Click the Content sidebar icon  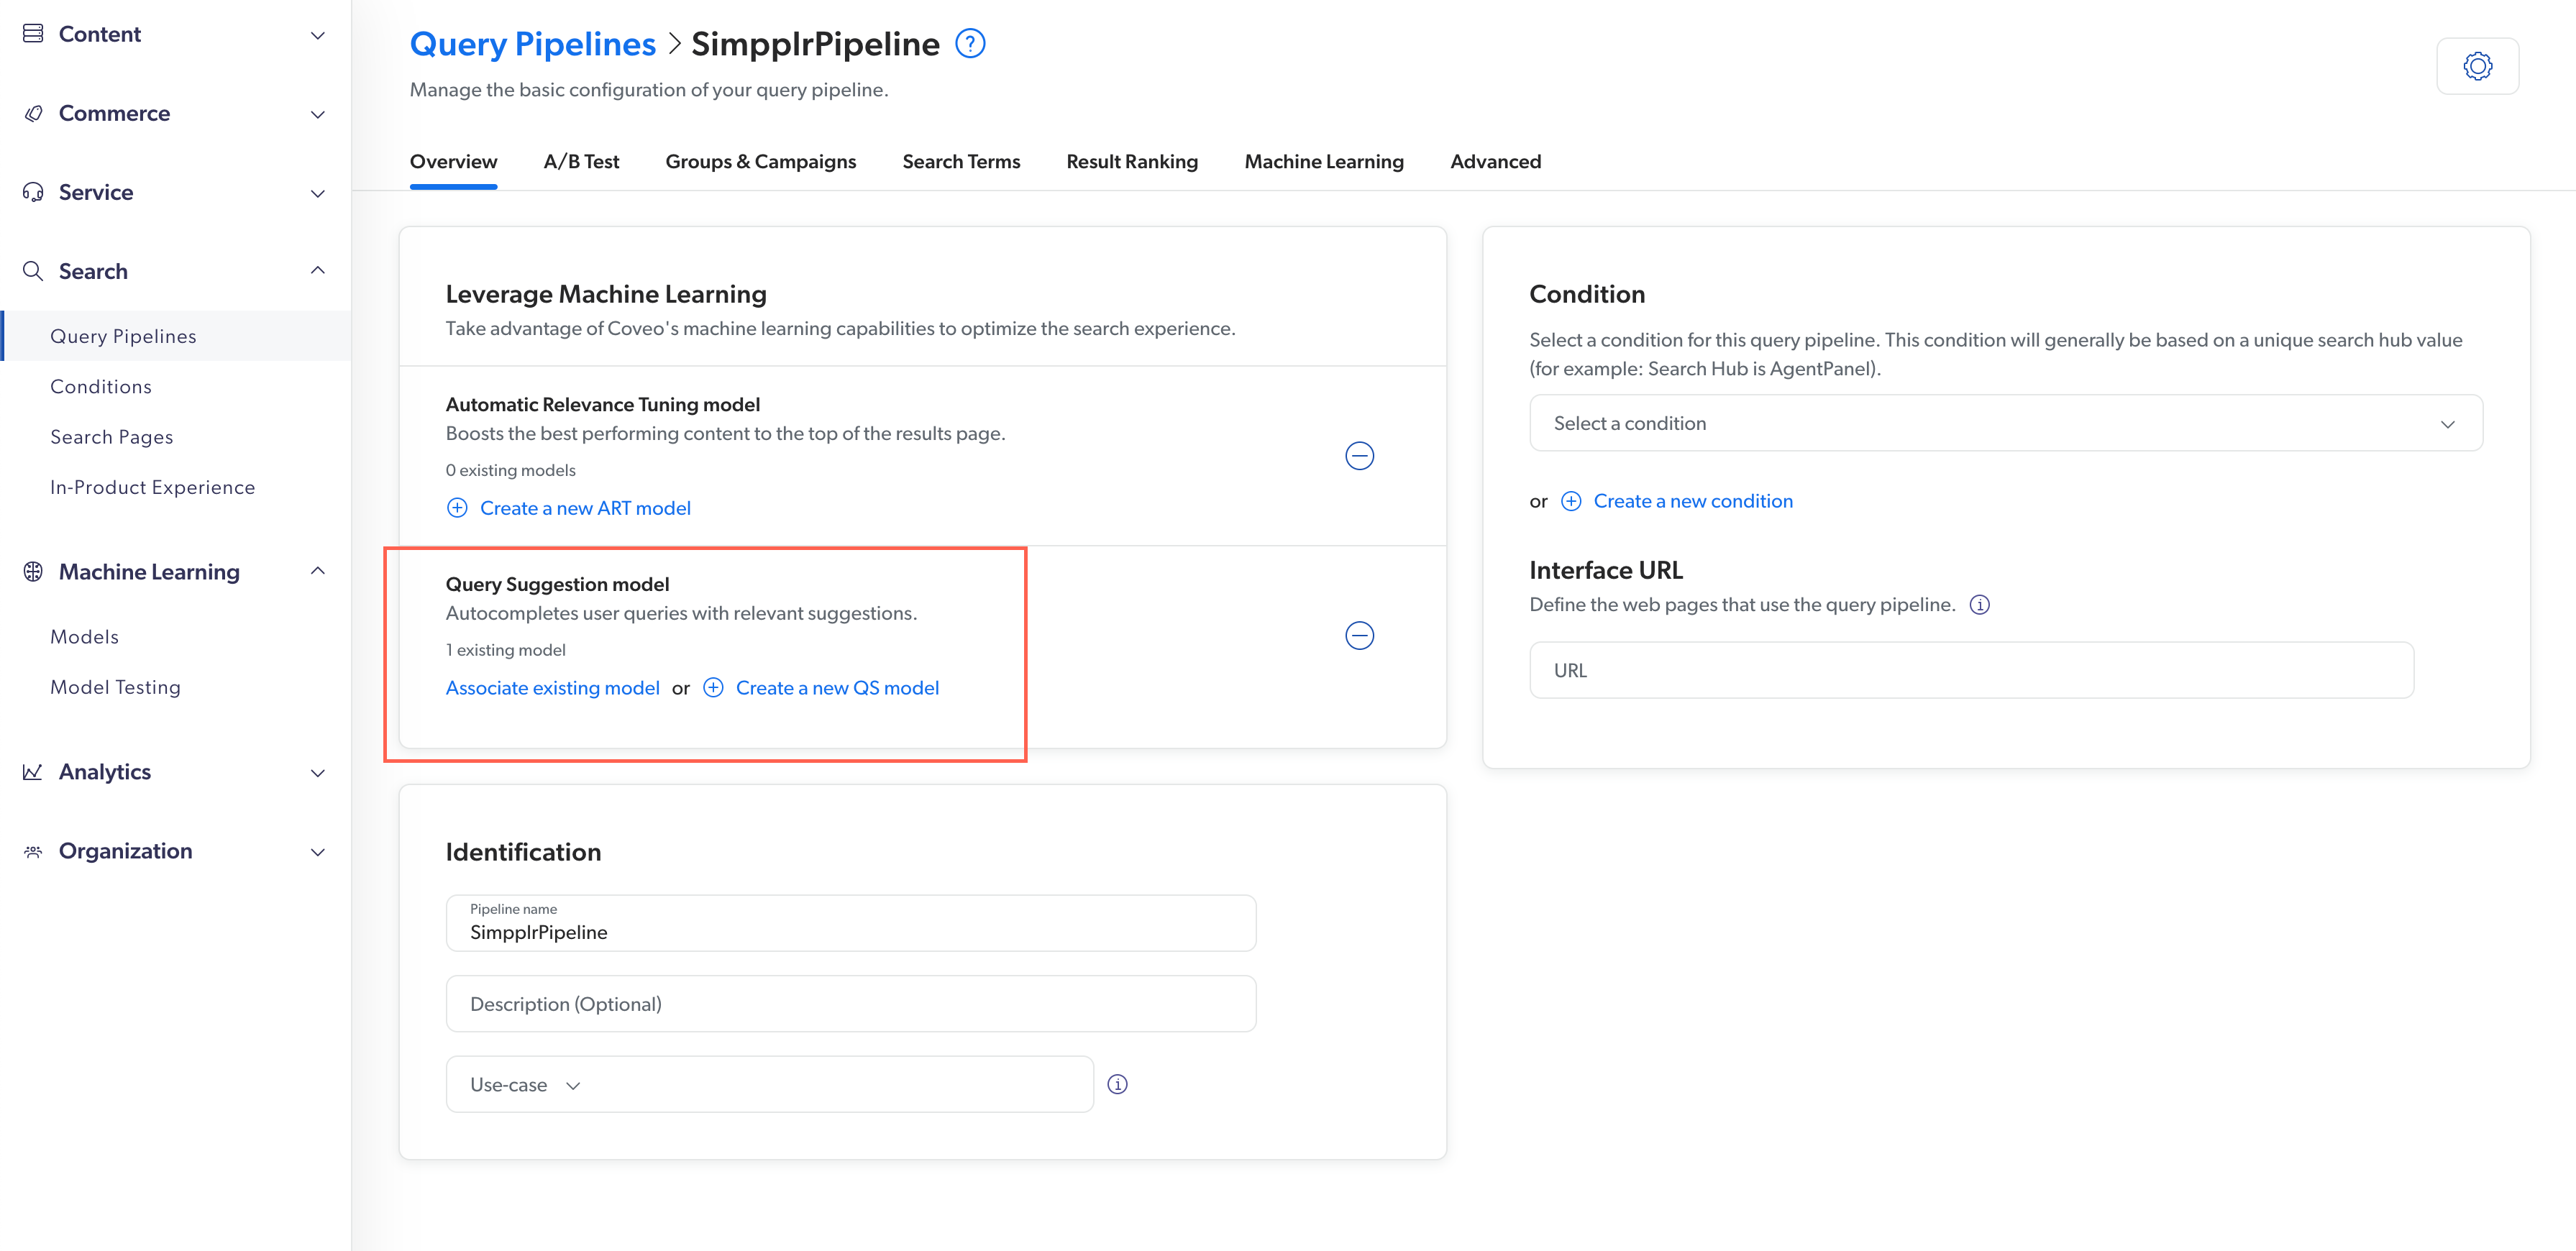(33, 33)
